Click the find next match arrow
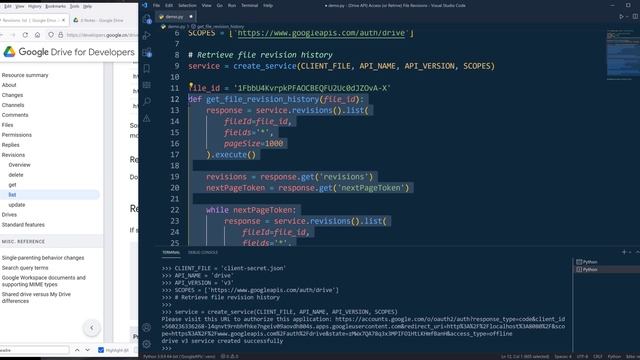Viewport: 640px width, 360px height. pos(87,350)
